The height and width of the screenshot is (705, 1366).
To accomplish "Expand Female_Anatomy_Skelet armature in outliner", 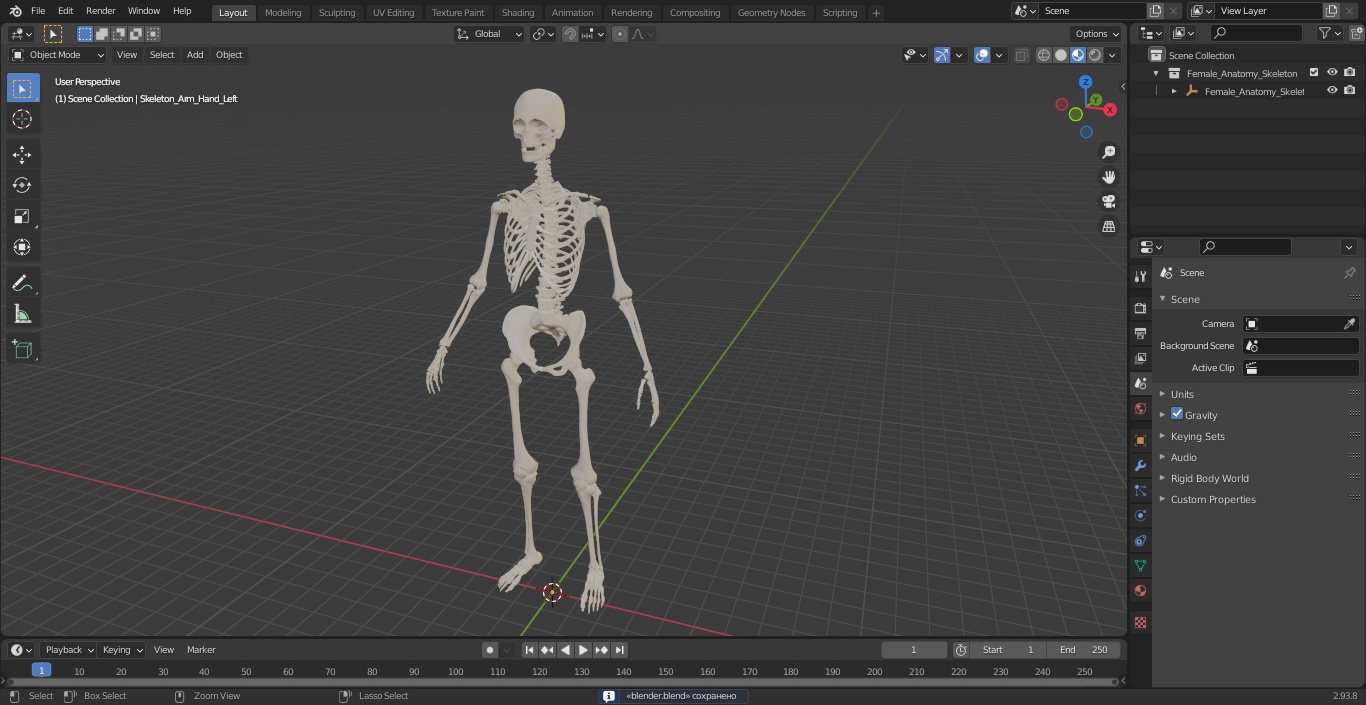I will pyautogui.click(x=1174, y=91).
